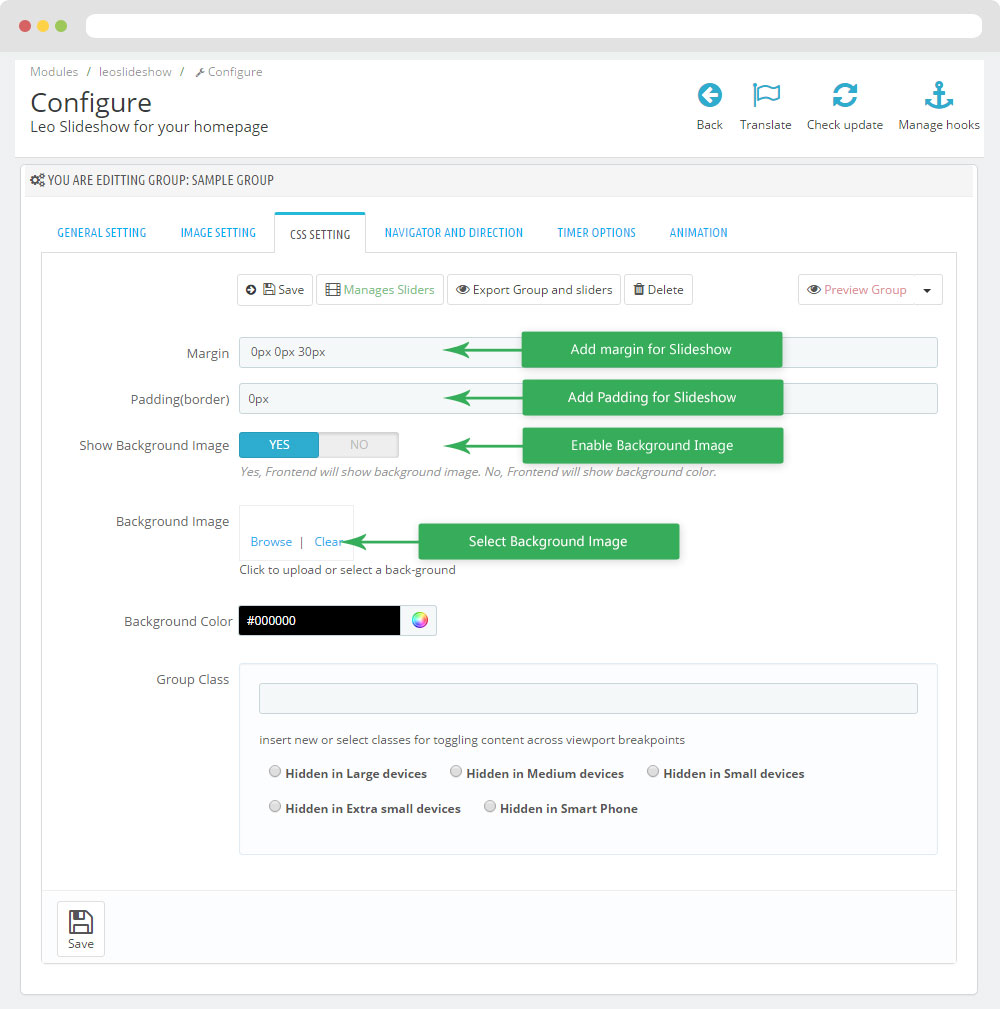Switch to Animation tab
Image resolution: width=1000 pixels, height=1009 pixels.
coord(698,233)
